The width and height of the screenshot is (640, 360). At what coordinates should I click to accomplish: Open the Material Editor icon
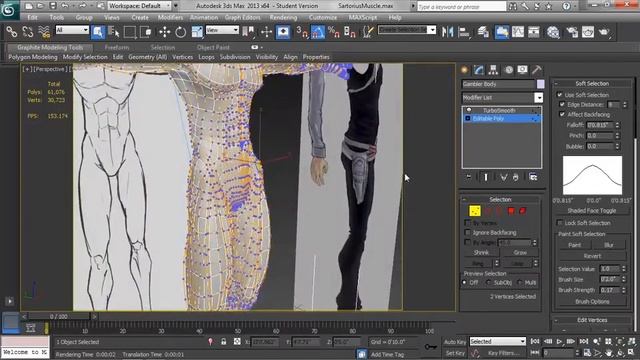(553, 32)
